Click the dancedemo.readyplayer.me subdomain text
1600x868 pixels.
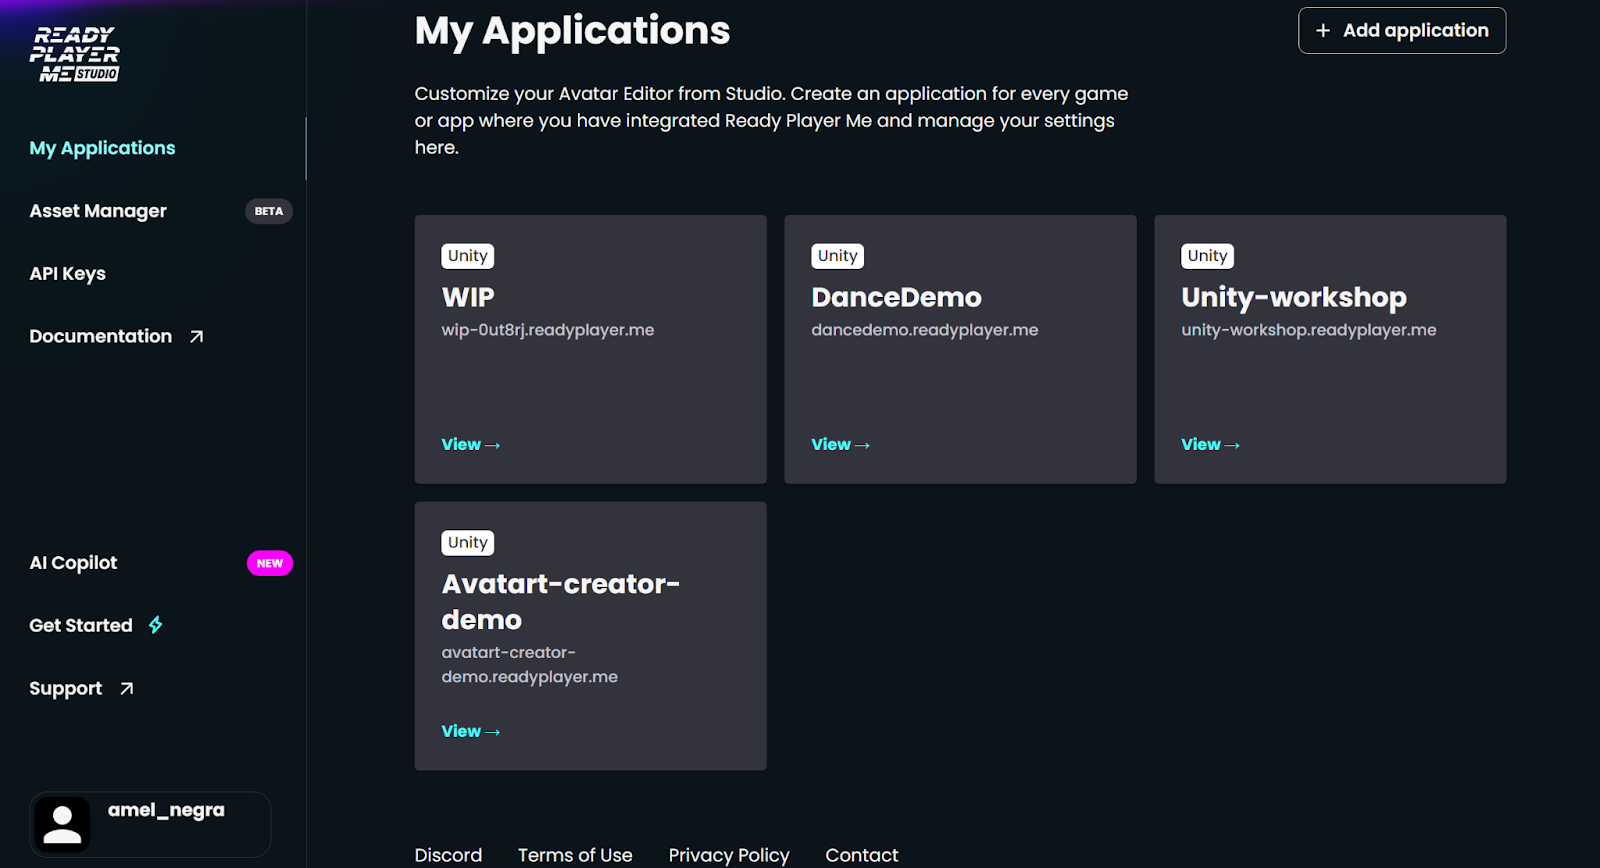[925, 330]
